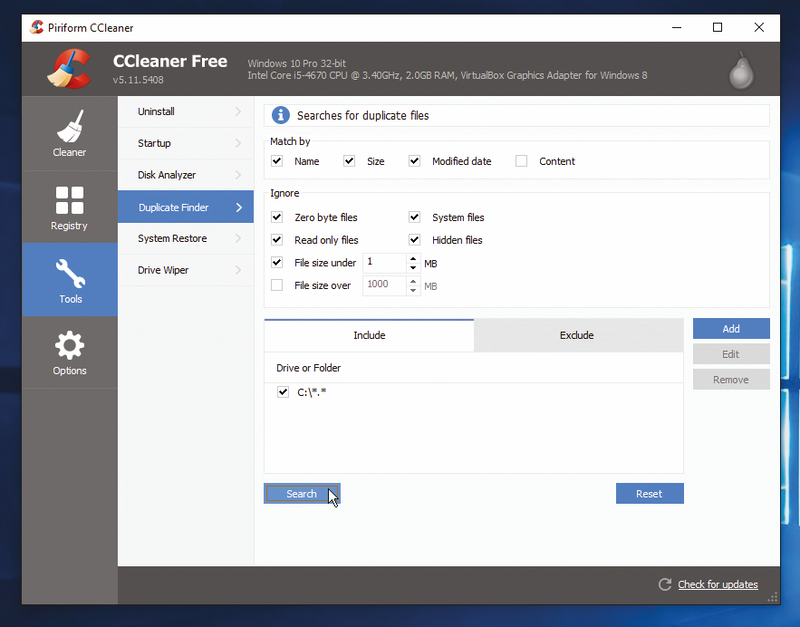800x627 pixels.
Task: Click the pear icon in header
Action: coord(741,71)
